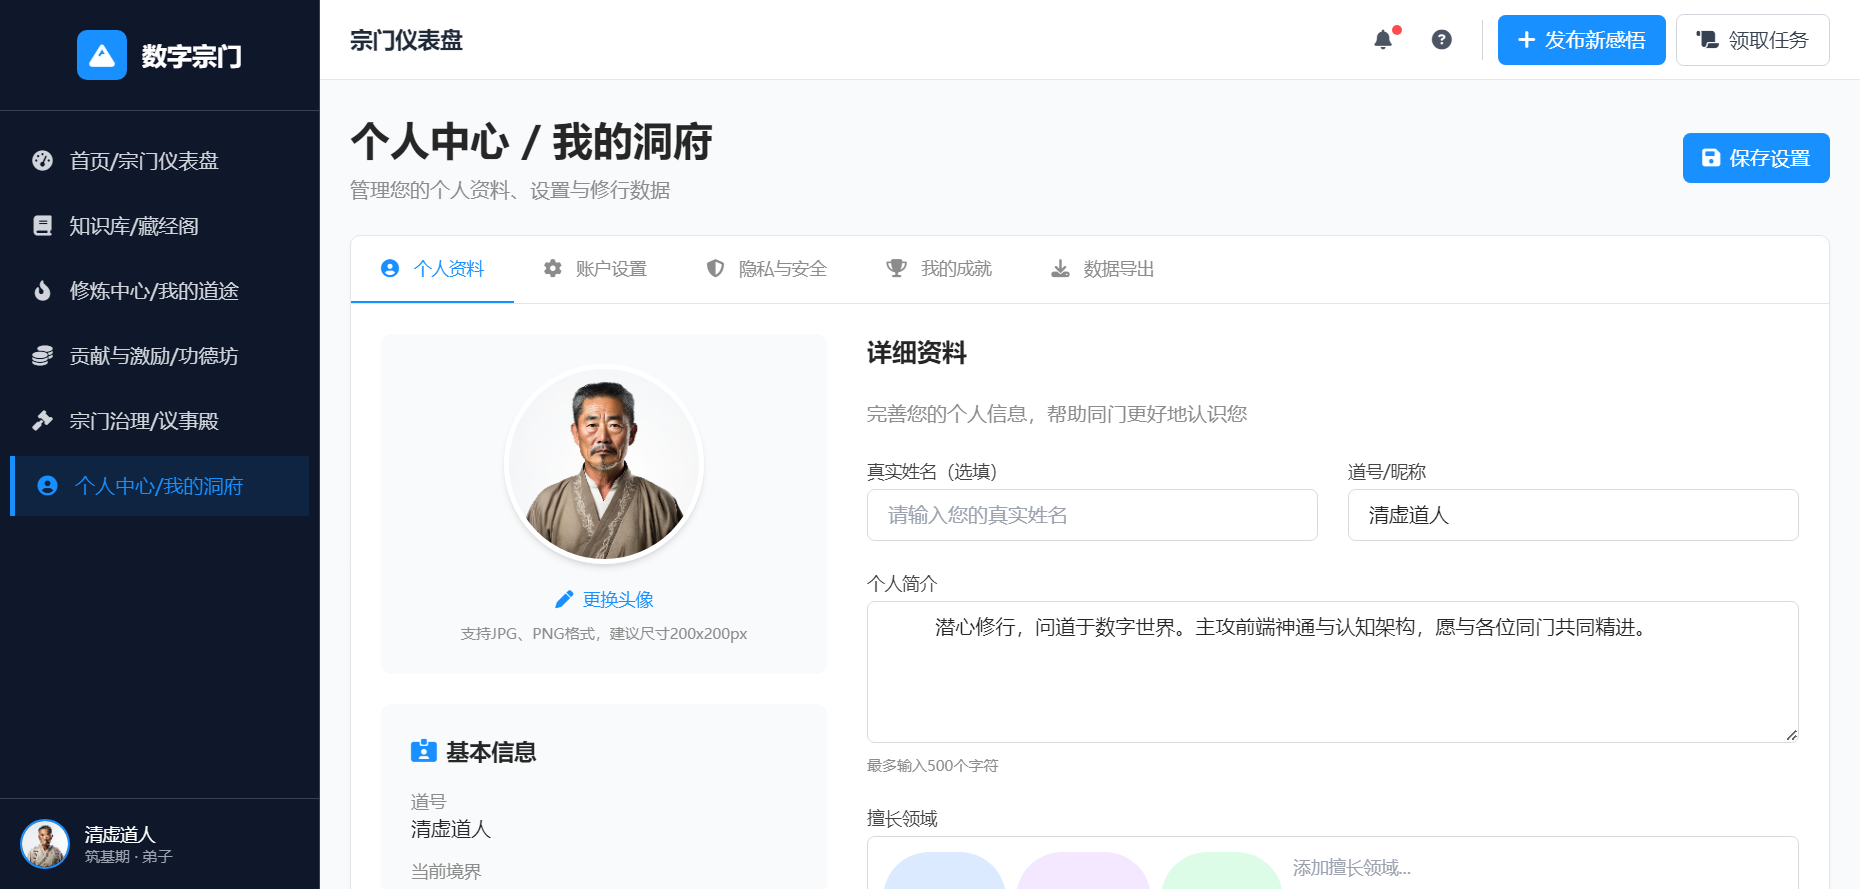This screenshot has width=1860, height=889.
Task: Navigate to 贡献与激励/功德坊
Action: 160,355
